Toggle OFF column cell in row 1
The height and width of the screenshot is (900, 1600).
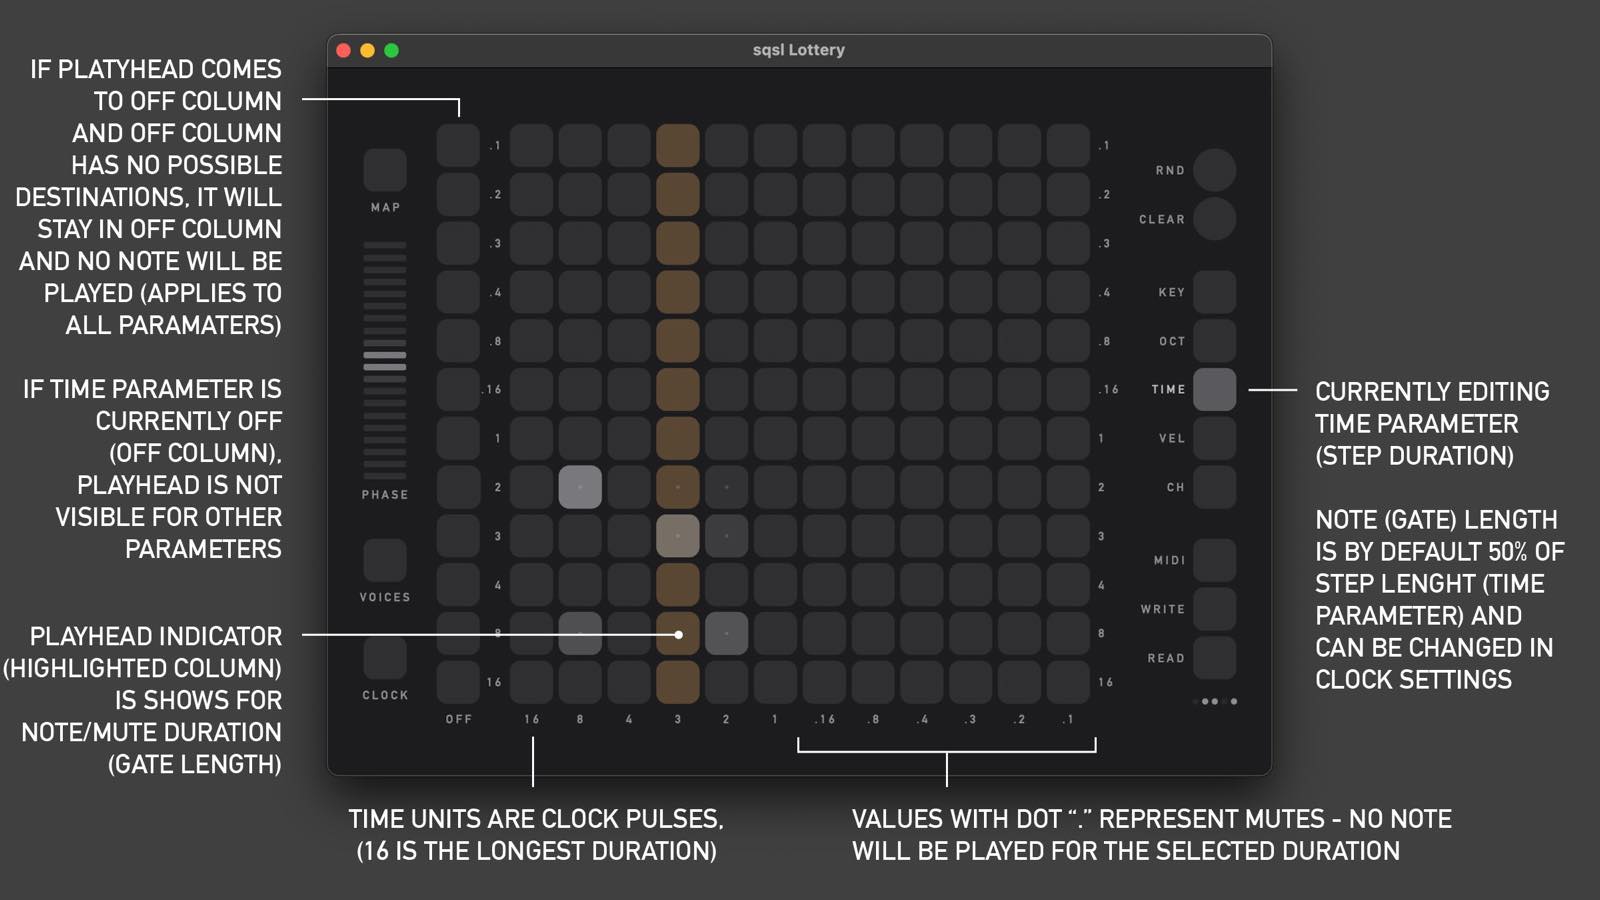458,438
